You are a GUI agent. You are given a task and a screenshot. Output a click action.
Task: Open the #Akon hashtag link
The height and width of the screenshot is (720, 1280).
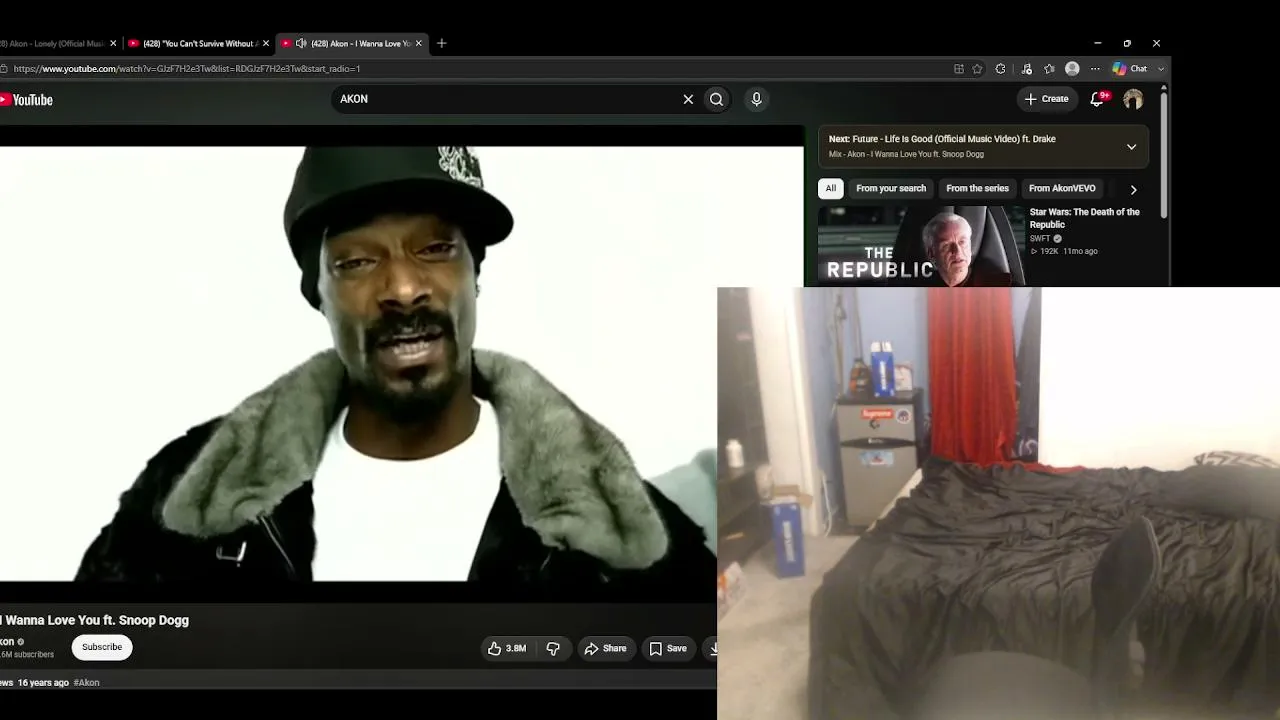tap(86, 682)
